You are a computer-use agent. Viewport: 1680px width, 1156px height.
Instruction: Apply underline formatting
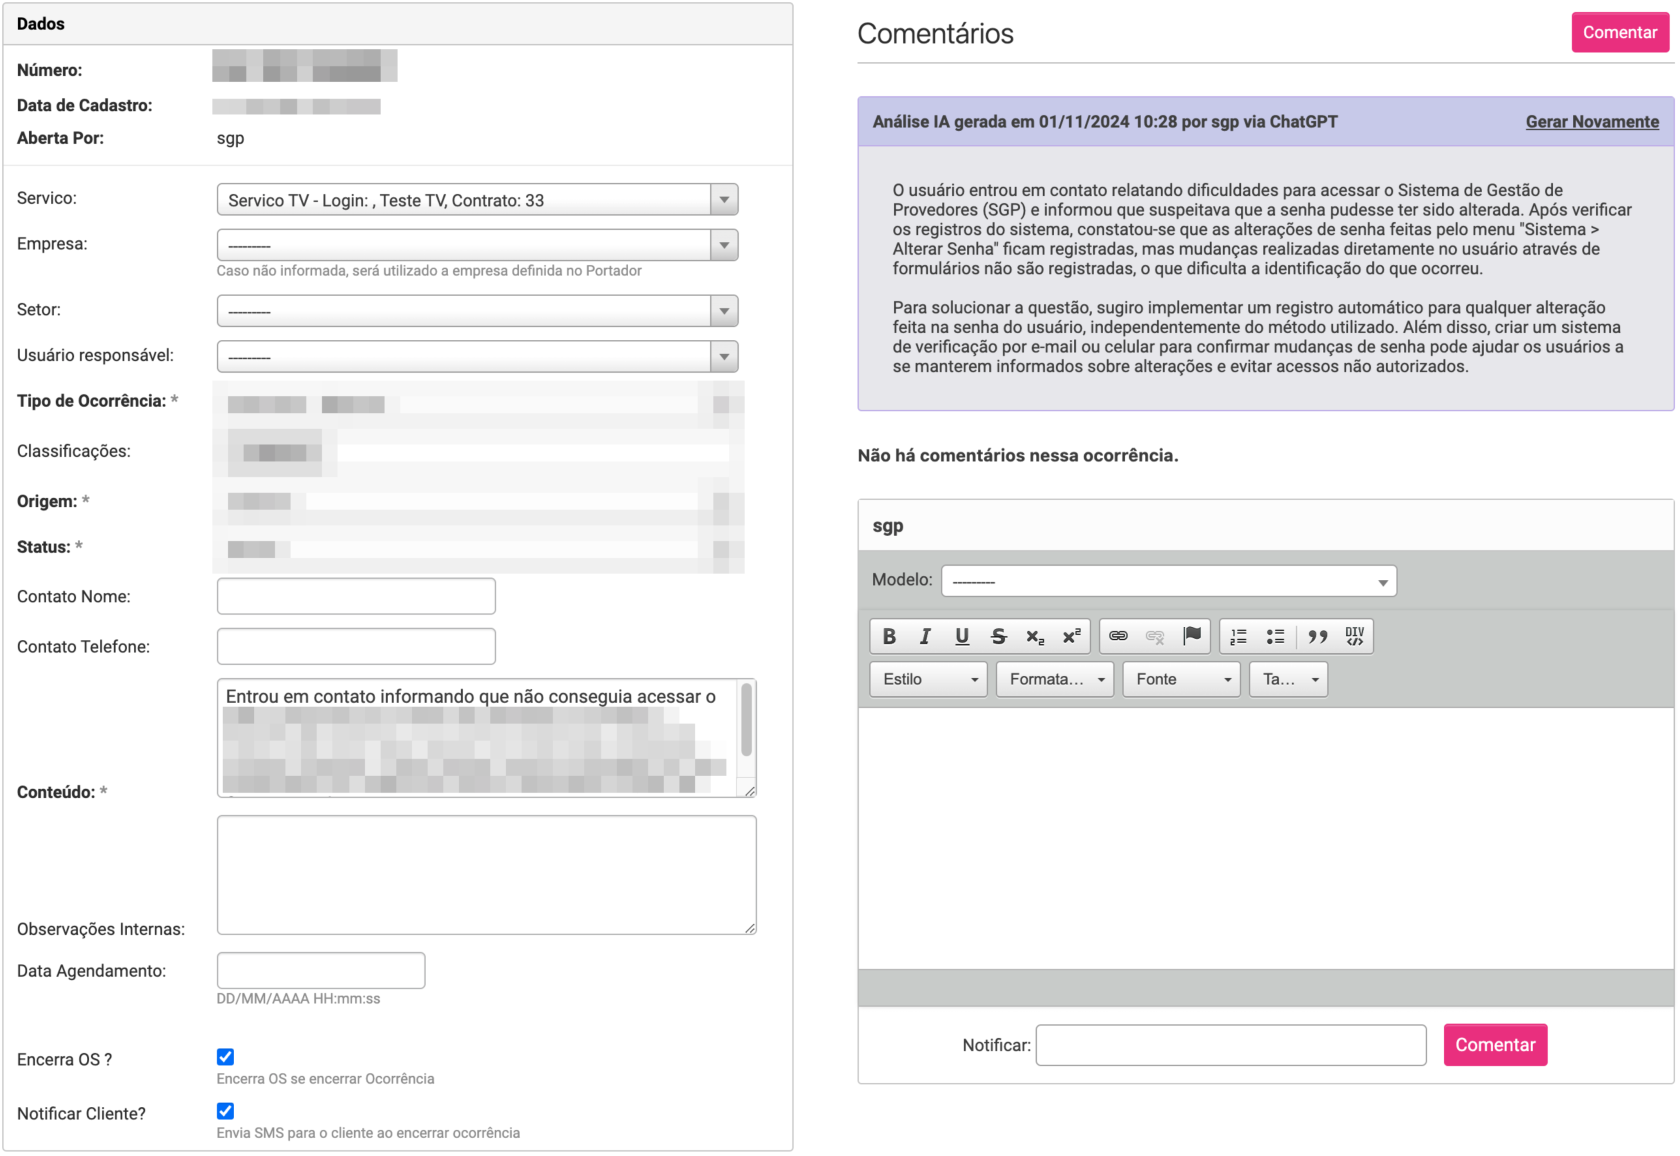click(961, 636)
